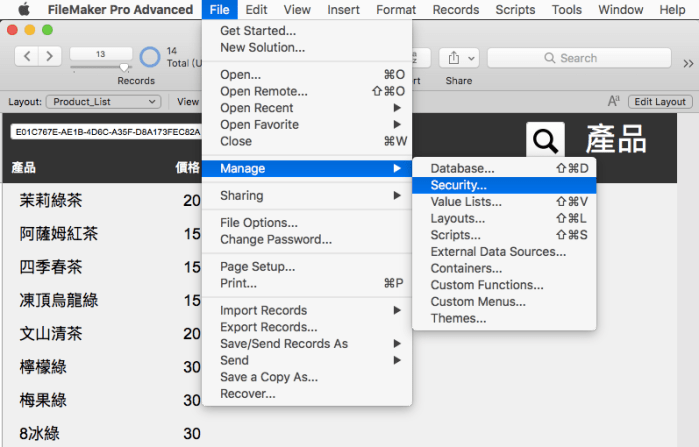Click the record navigation slider

[100, 68]
